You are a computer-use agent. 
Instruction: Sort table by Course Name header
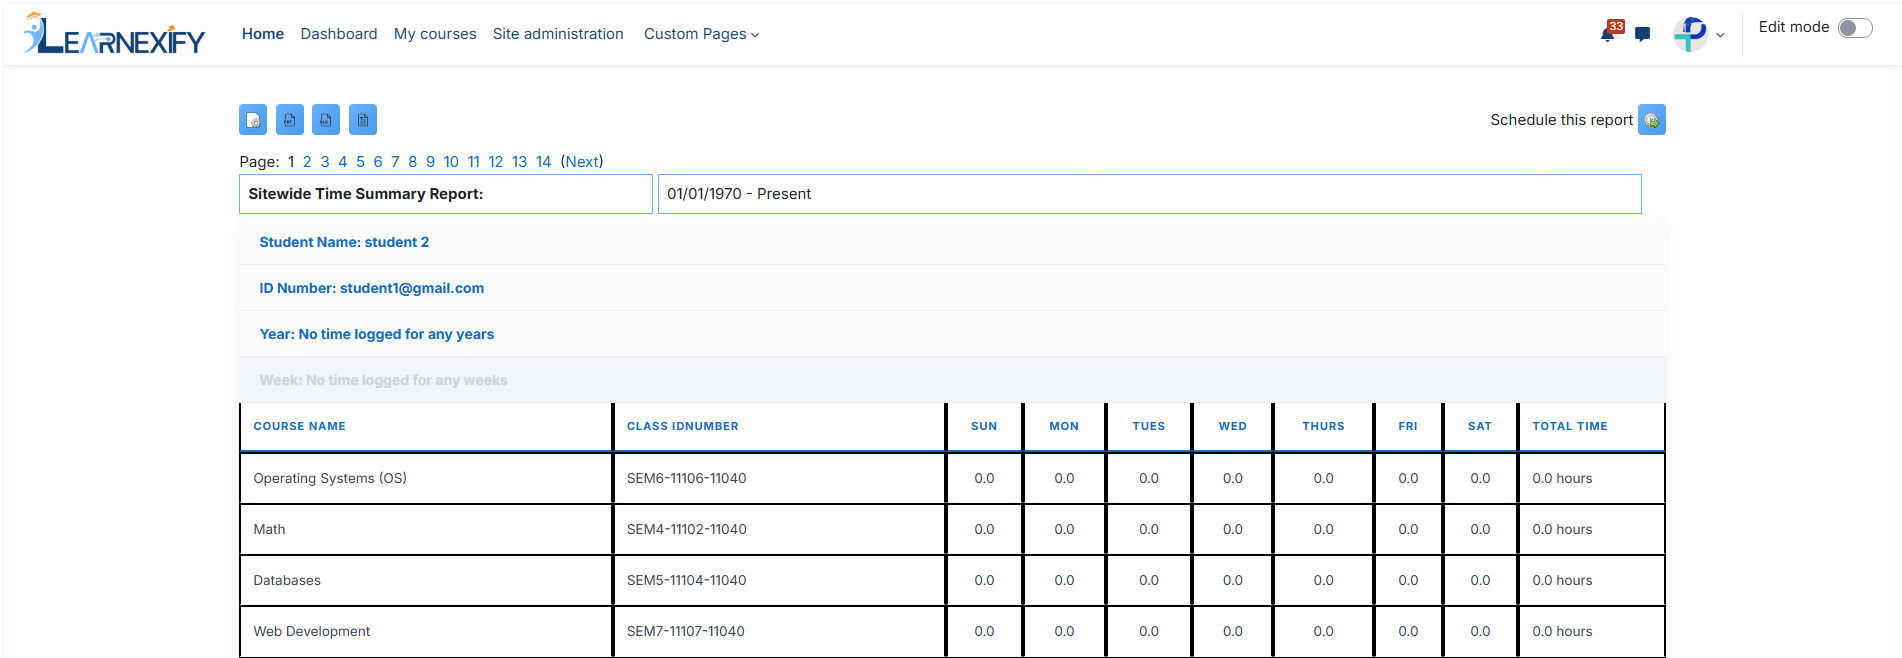(299, 426)
